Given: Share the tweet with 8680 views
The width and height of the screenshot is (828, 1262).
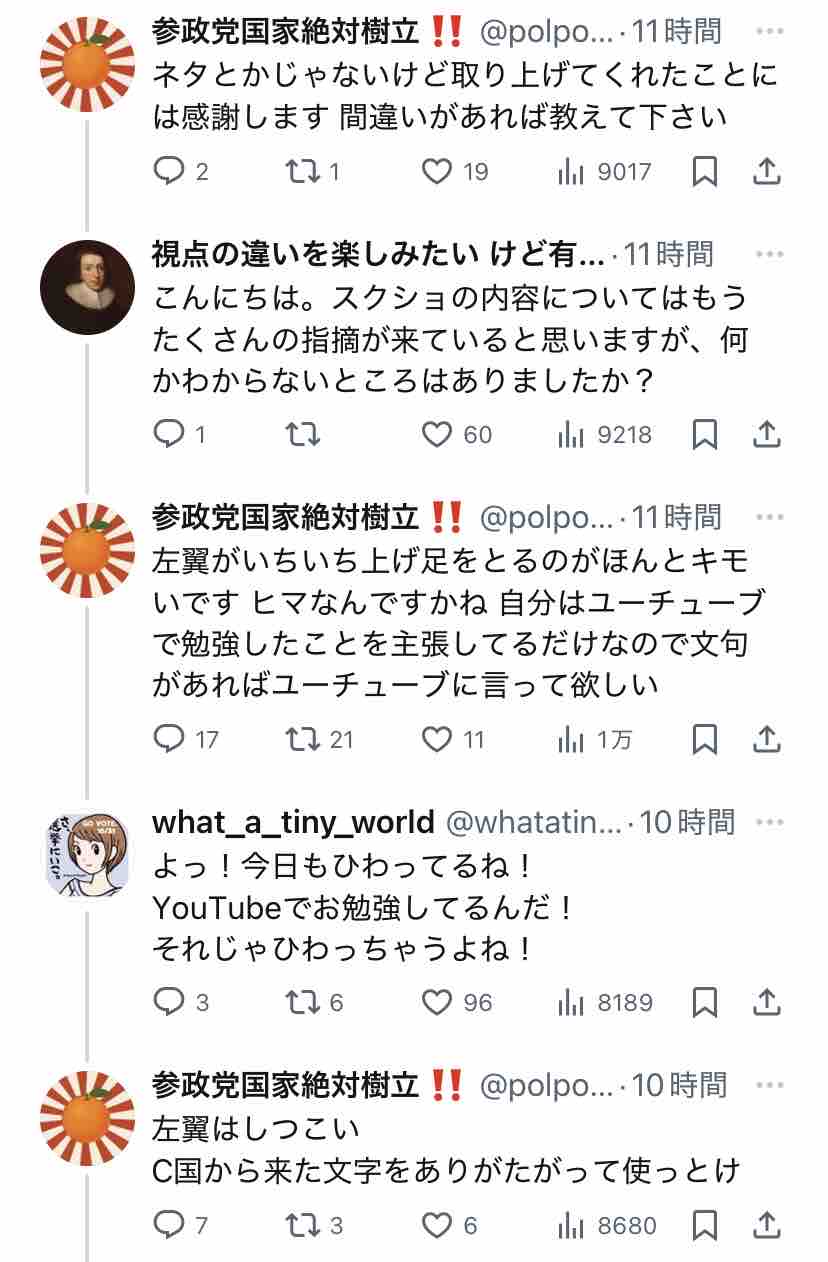Looking at the screenshot, I should 766,1225.
